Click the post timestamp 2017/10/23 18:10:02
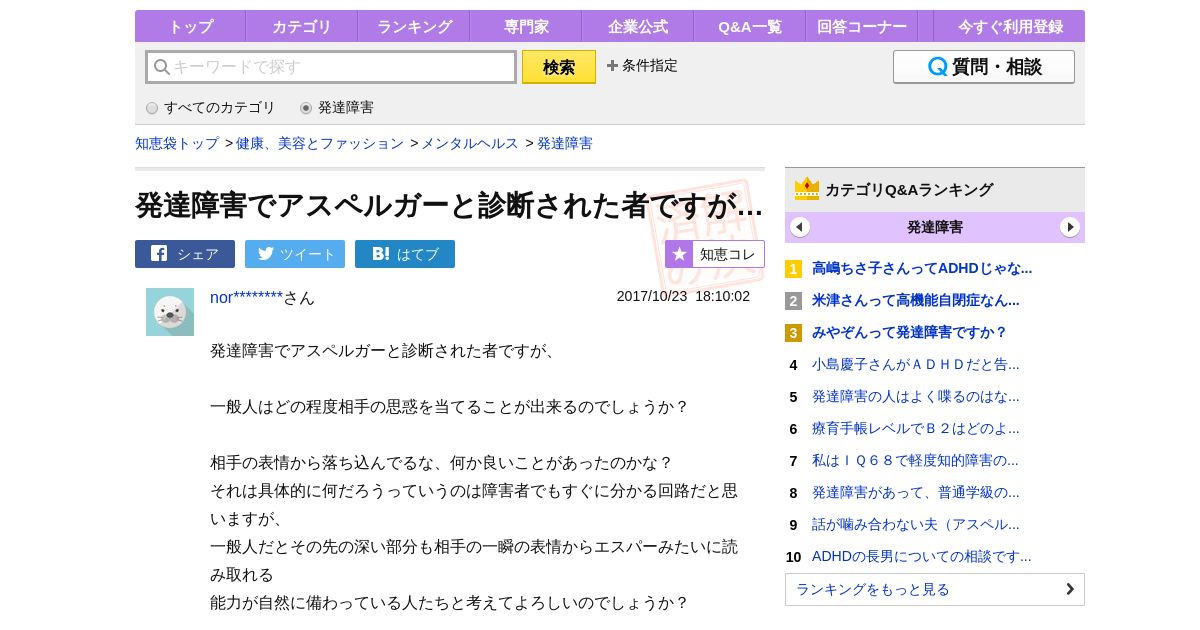The height and width of the screenshot is (630, 1200). point(683,296)
